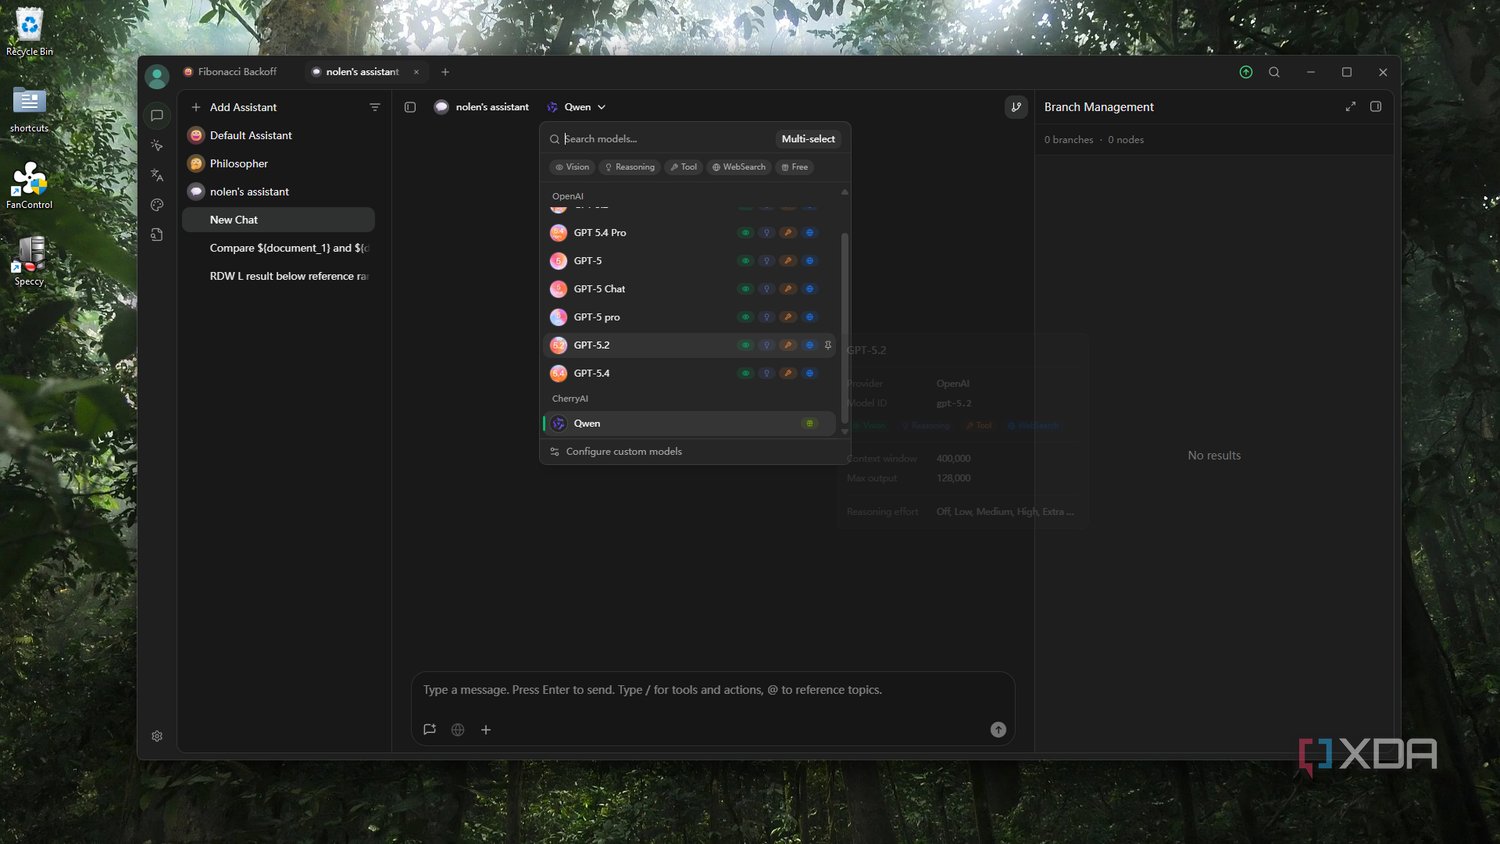Click nolen's assistant name in chat header
The width and height of the screenshot is (1500, 844).
click(x=492, y=107)
